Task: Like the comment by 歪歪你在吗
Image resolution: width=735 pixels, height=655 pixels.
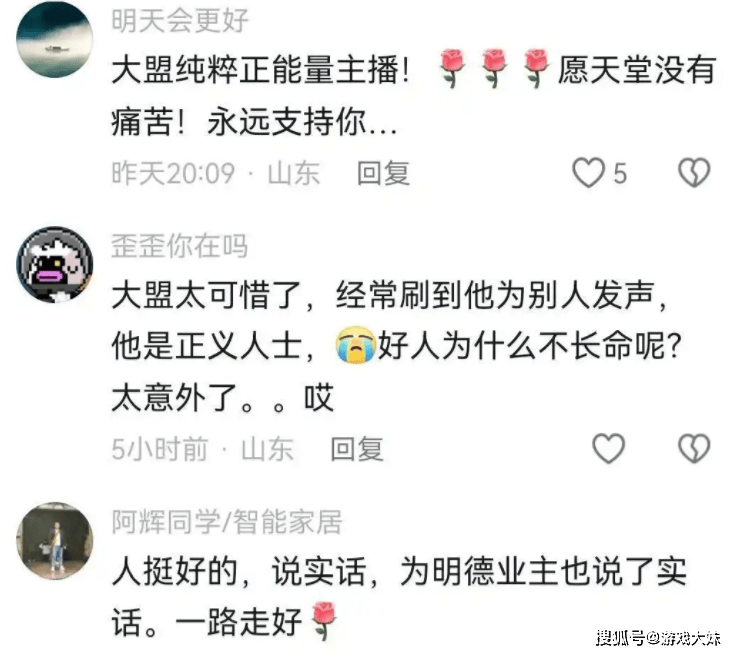Action: pyautogui.click(x=608, y=449)
